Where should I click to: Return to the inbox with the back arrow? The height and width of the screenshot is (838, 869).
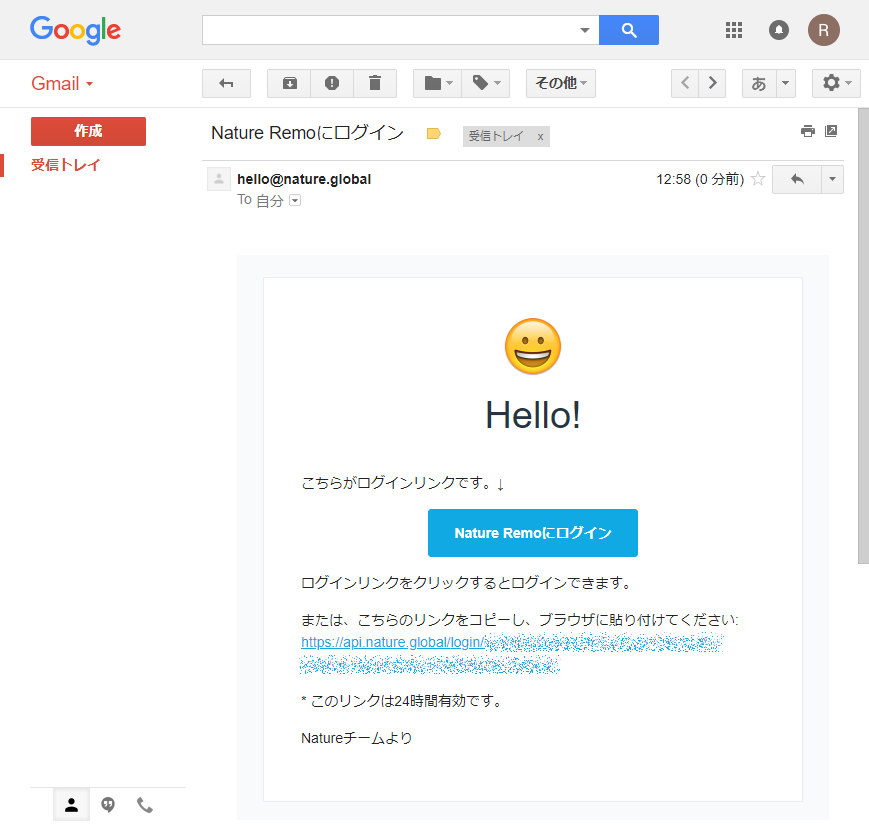coord(226,83)
